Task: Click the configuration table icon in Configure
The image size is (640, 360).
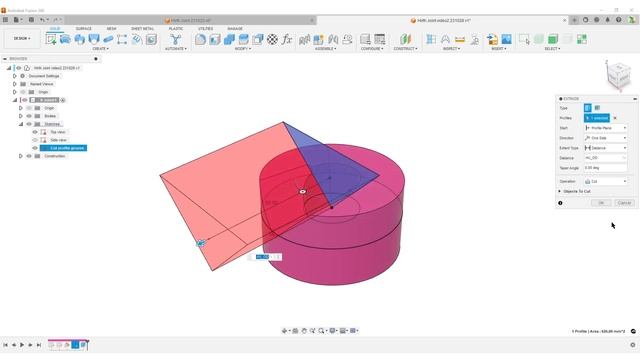Action: click(x=380, y=39)
